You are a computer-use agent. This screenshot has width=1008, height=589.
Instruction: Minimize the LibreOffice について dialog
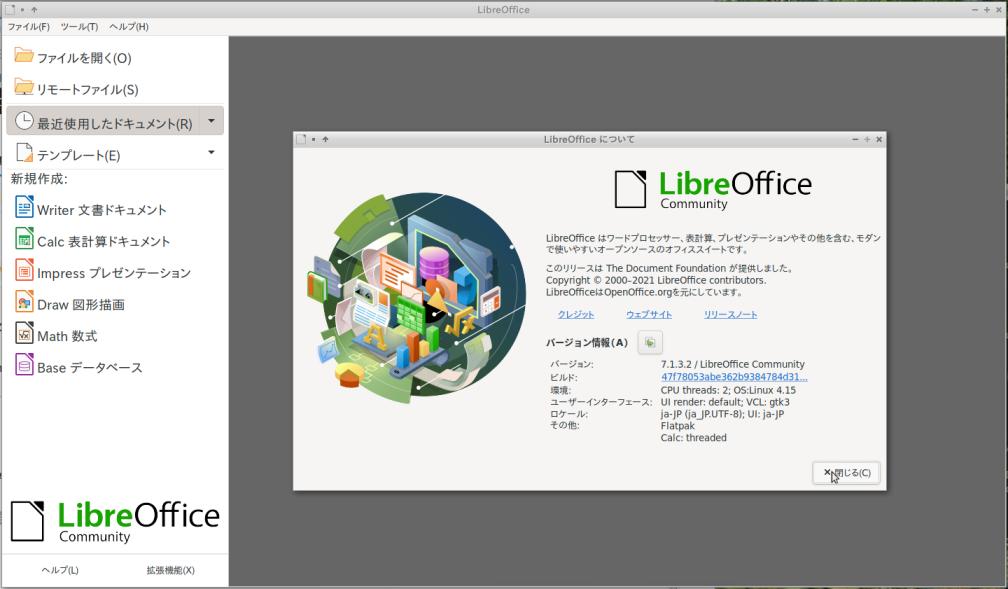click(x=855, y=139)
